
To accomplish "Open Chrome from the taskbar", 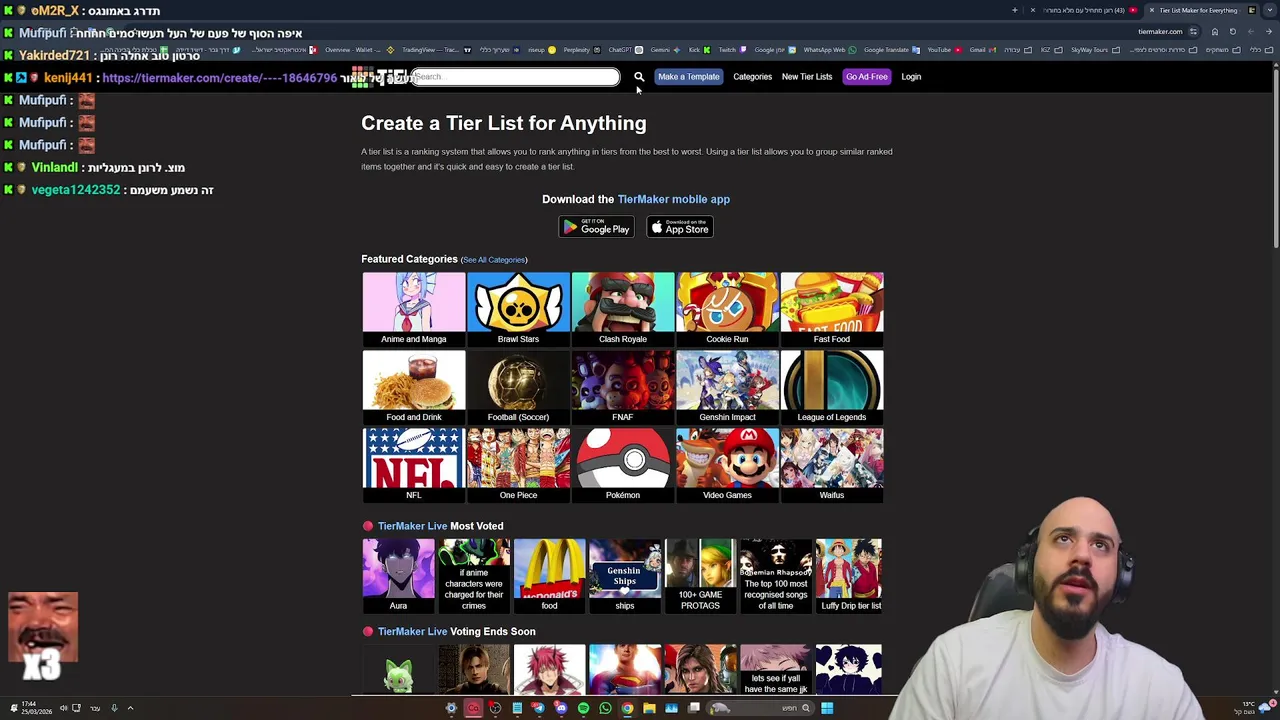I will pos(627,708).
